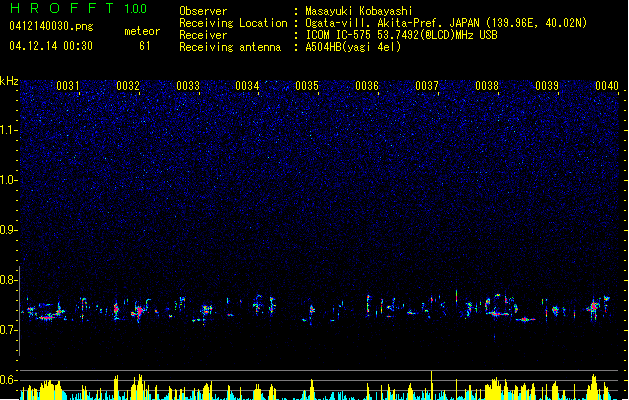Click time marker 0035
Viewport: 629px width, 400px height.
[307, 86]
